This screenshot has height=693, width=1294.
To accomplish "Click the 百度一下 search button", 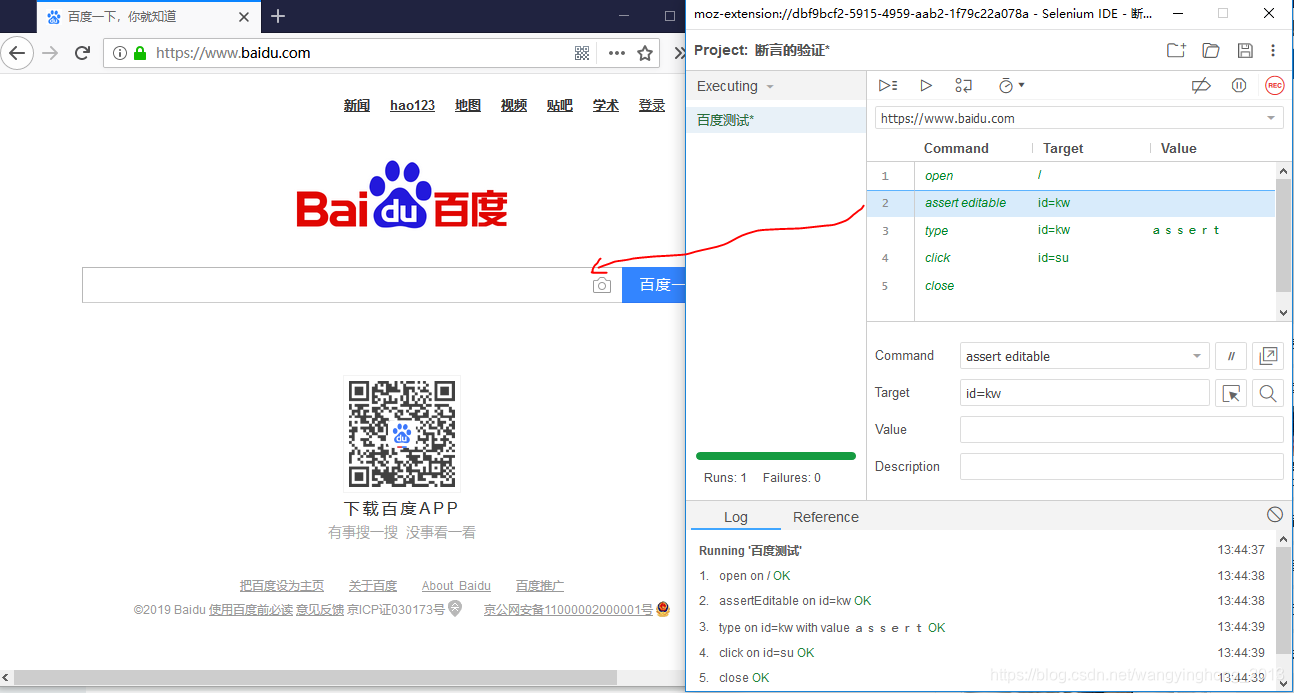I will click(x=654, y=285).
